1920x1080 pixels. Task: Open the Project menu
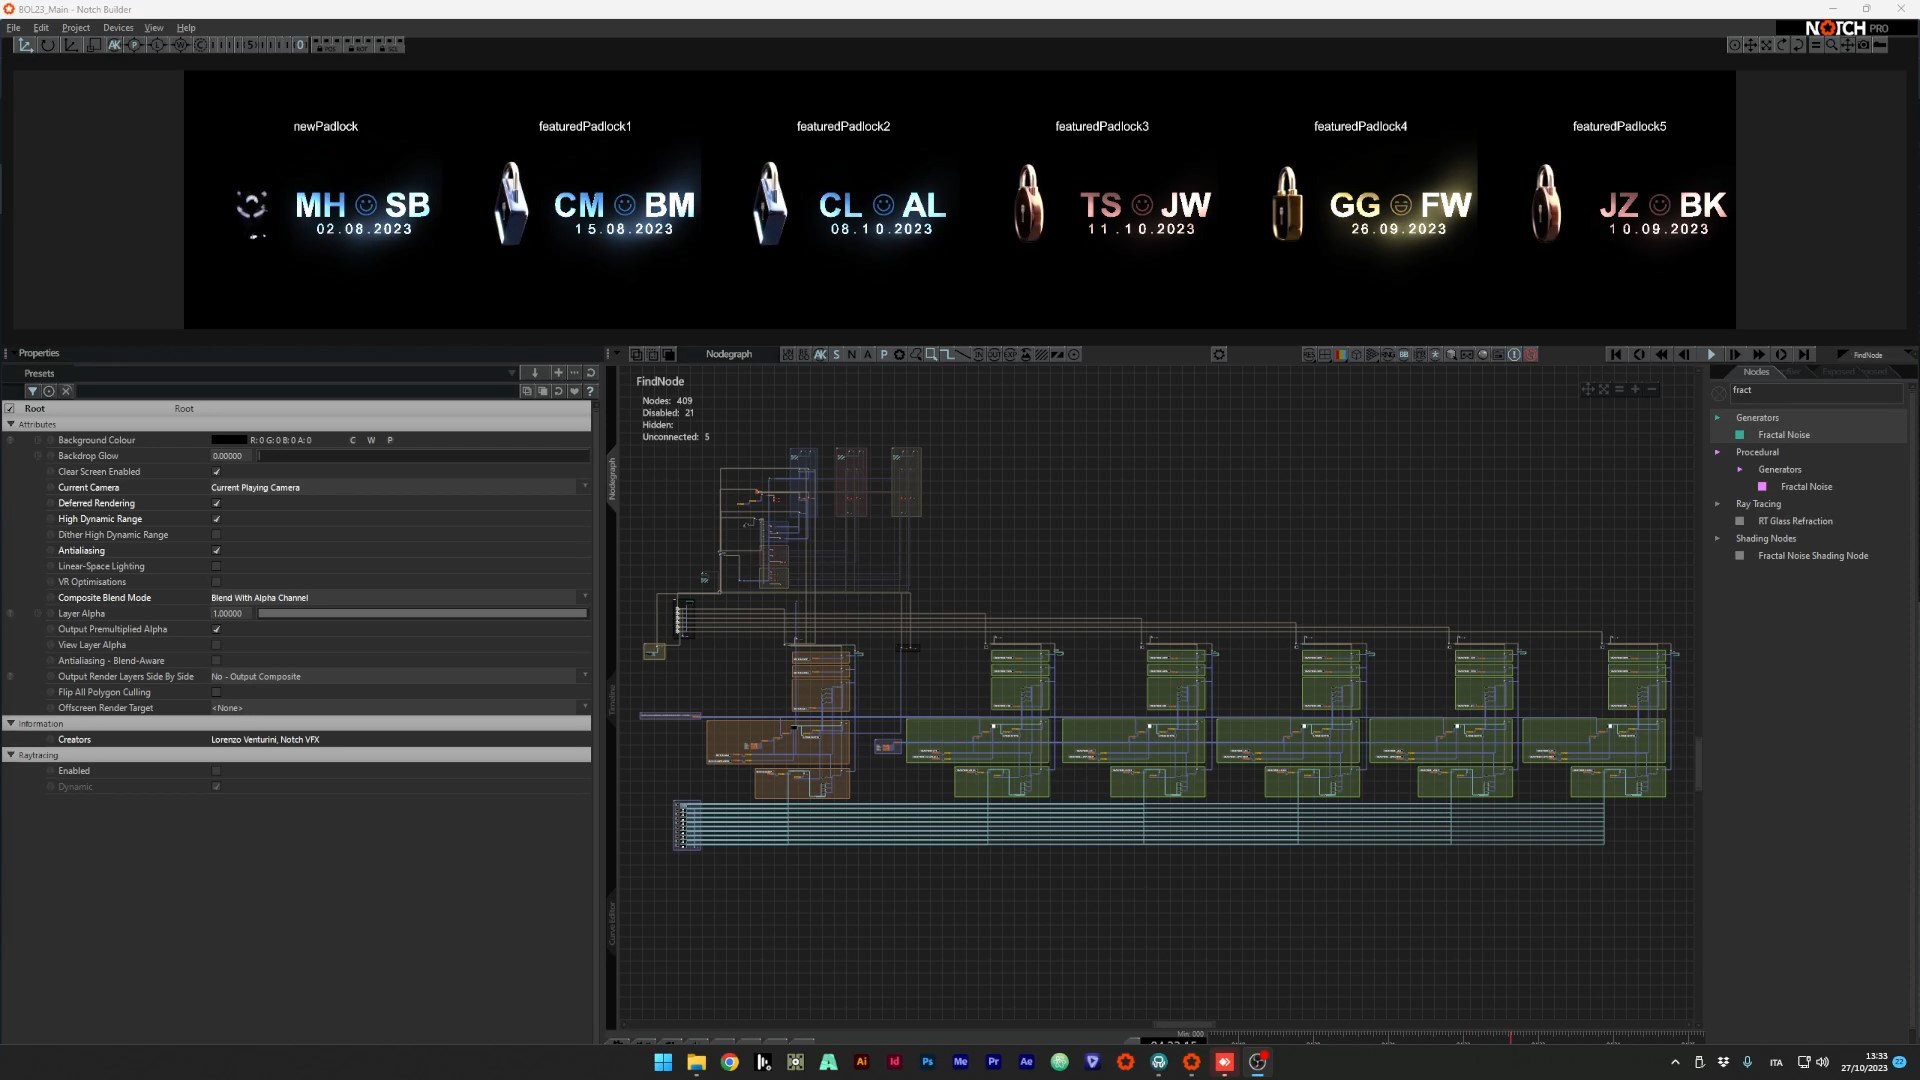75,28
